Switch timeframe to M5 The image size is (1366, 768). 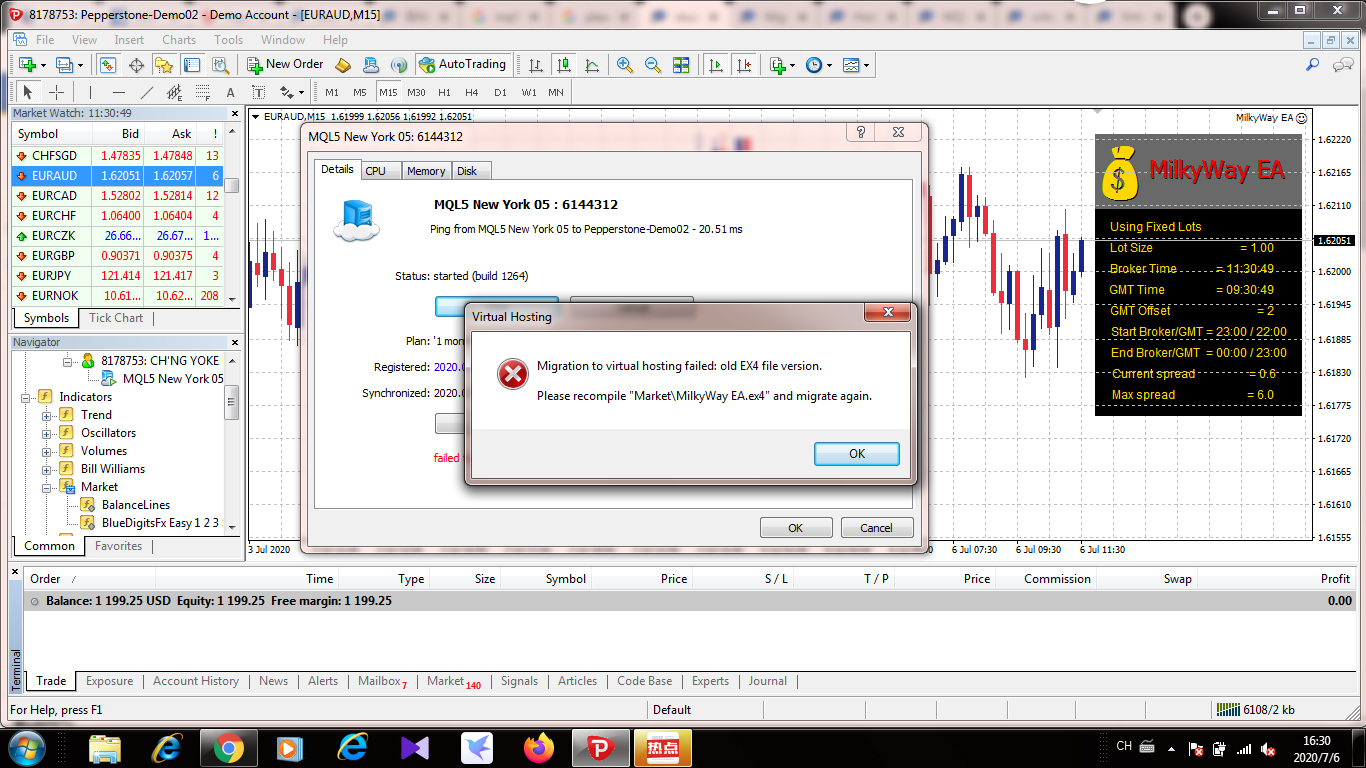(x=360, y=92)
